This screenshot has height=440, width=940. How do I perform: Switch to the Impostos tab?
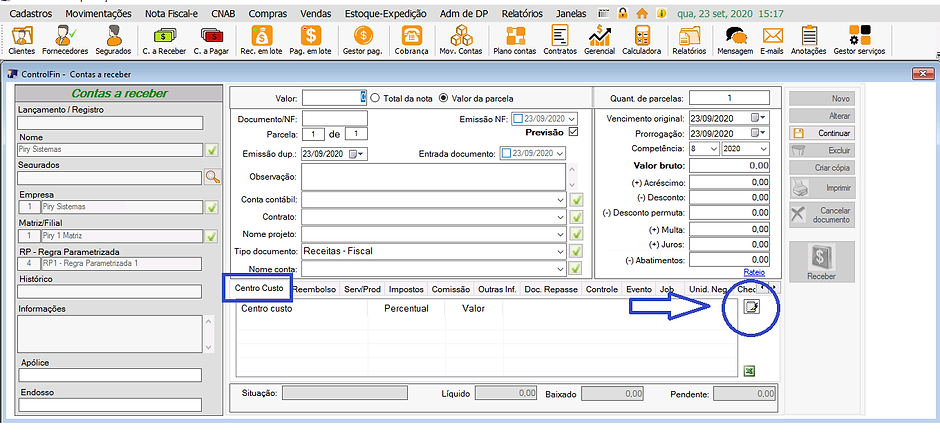click(x=406, y=290)
